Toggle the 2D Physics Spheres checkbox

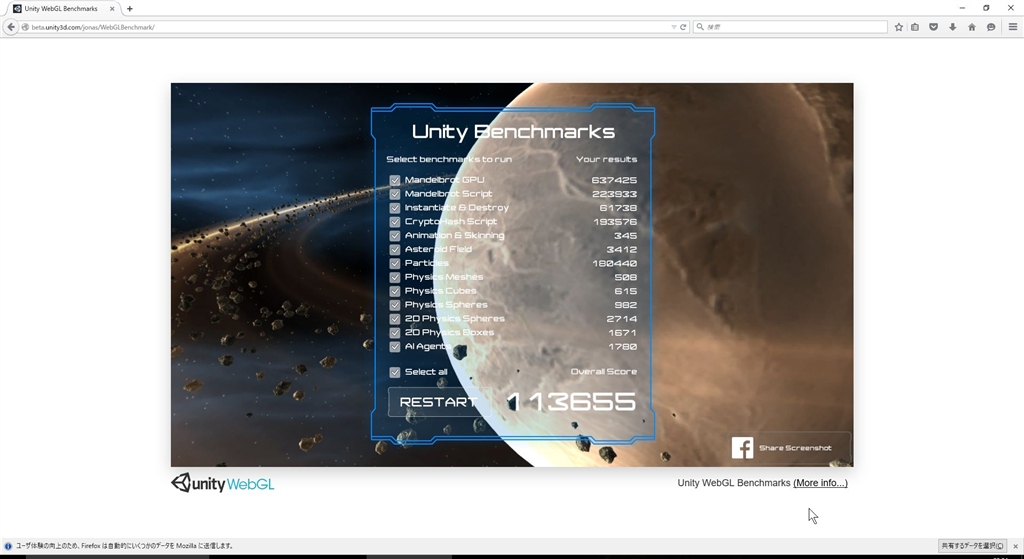(394, 319)
